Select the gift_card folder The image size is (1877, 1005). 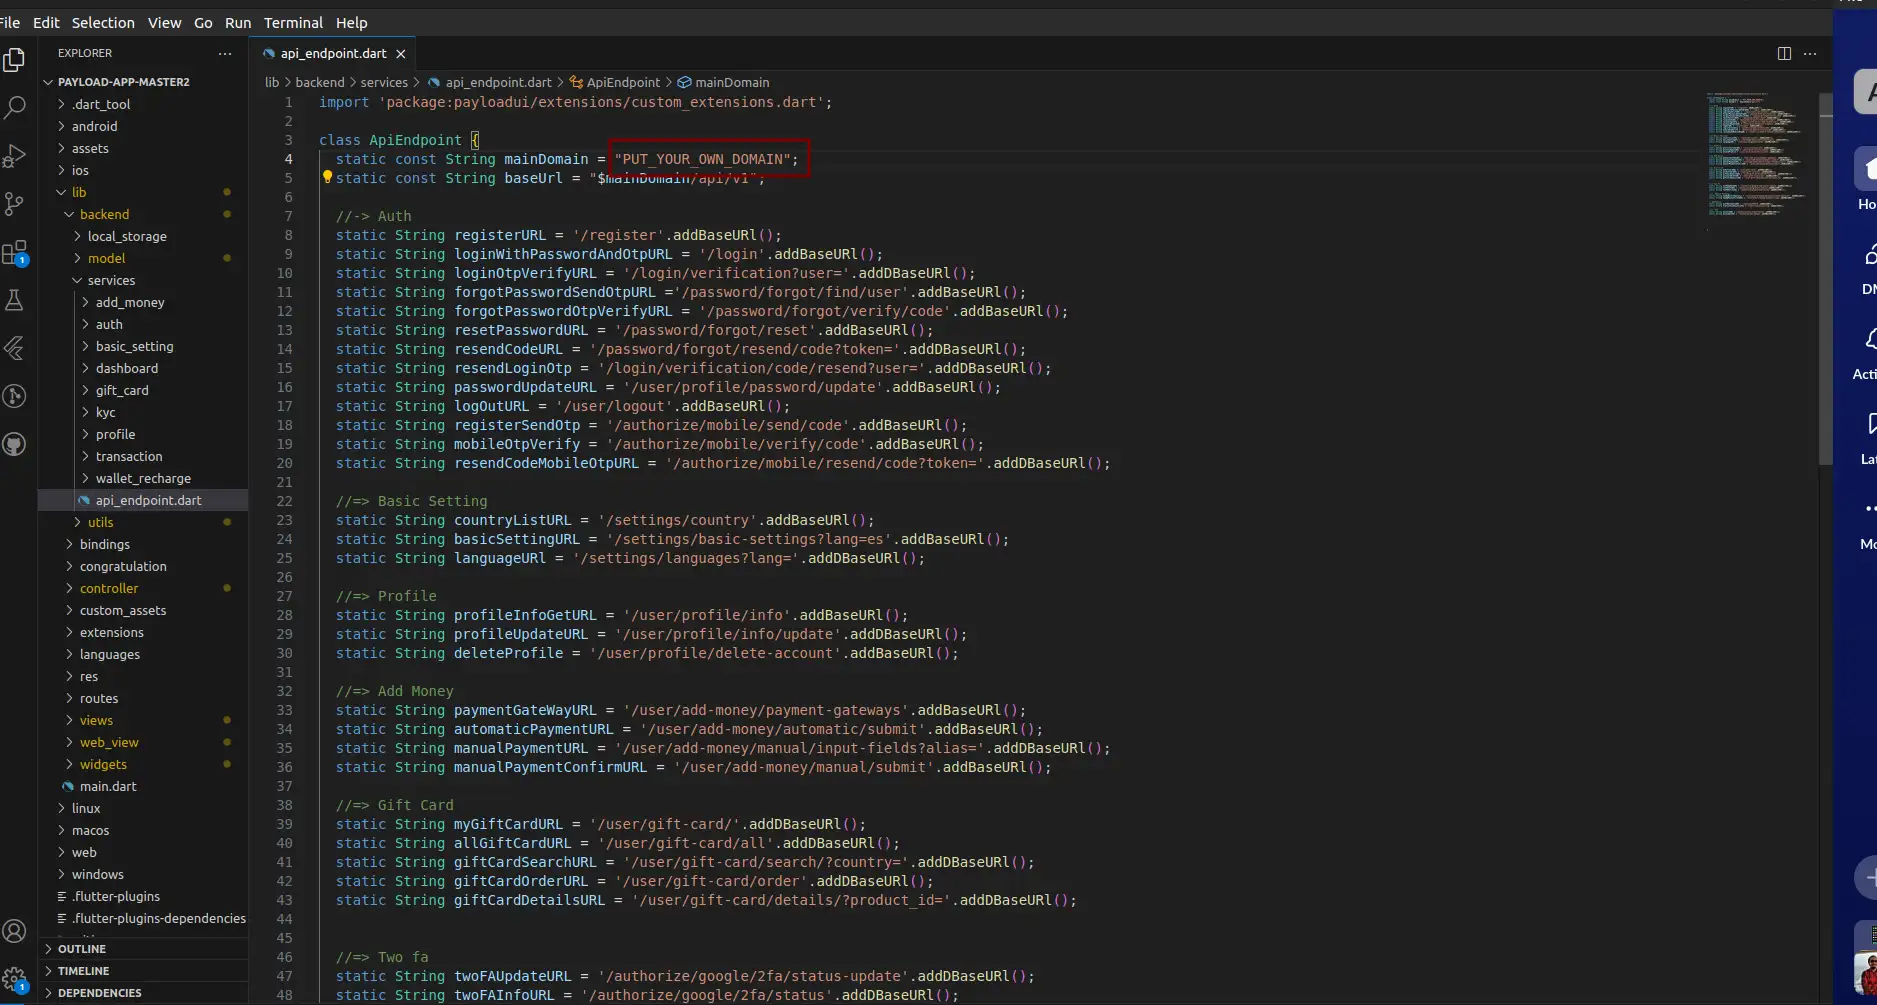[122, 390]
